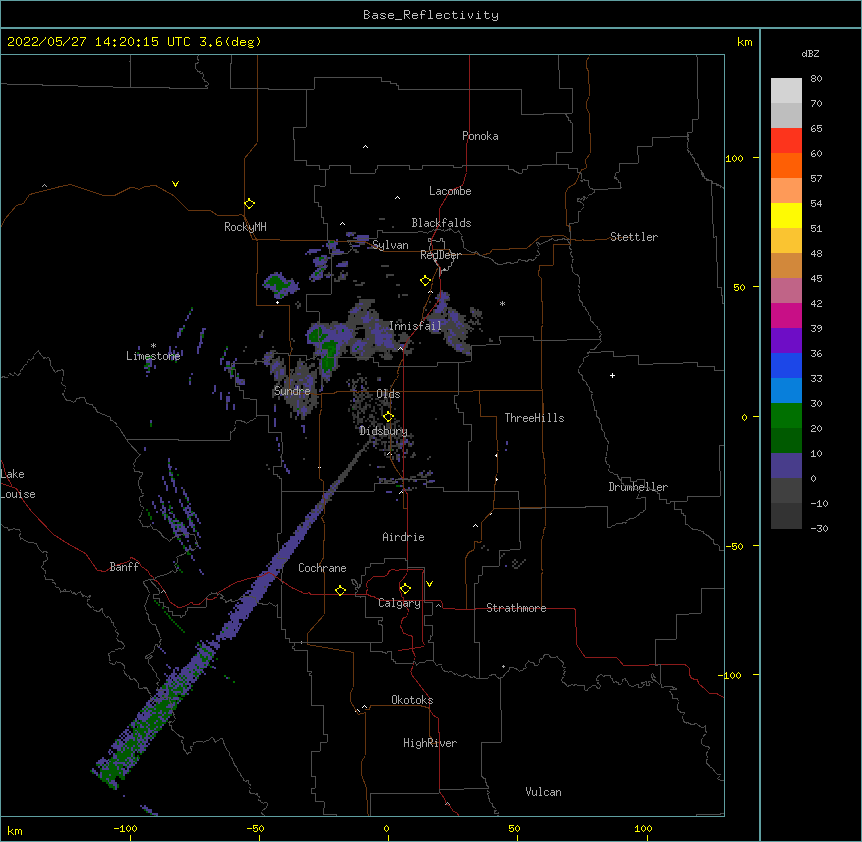862x842 pixels.
Task: Select the Didsbury label
Action: coord(383,431)
